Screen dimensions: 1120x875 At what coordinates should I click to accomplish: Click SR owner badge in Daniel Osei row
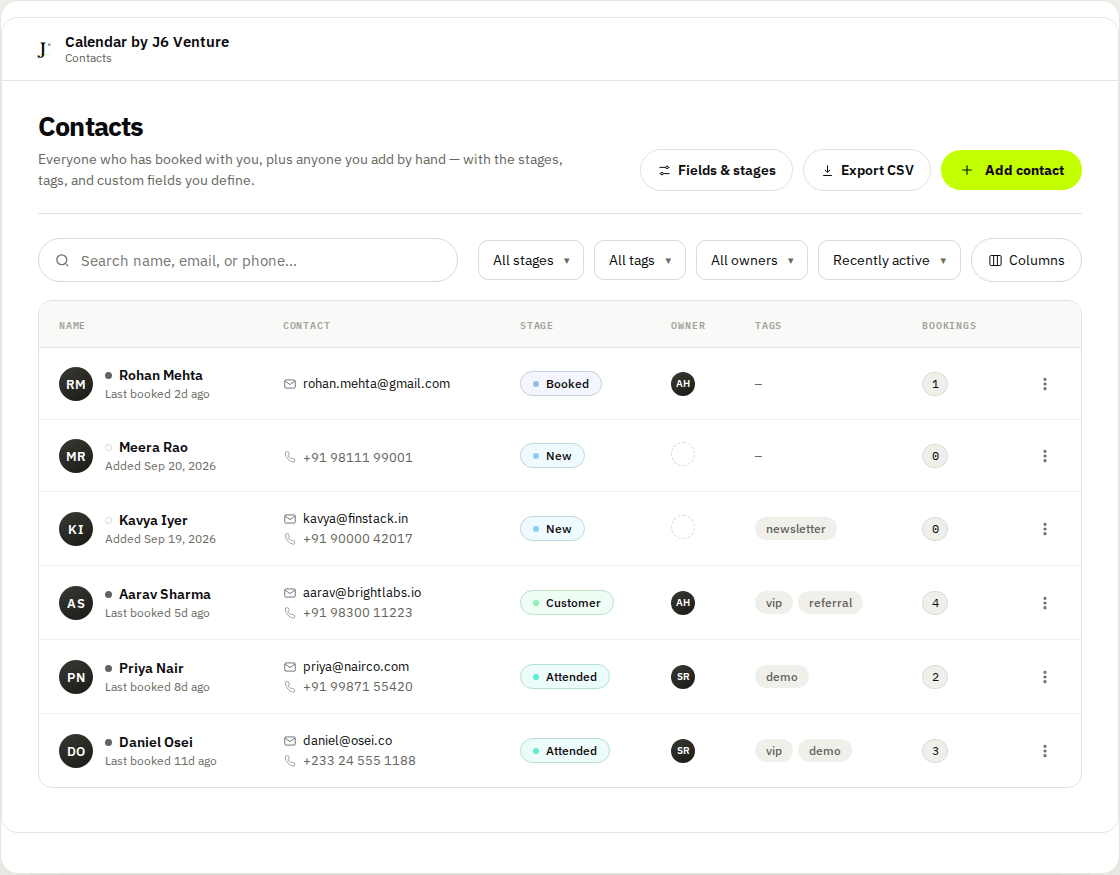tap(683, 751)
